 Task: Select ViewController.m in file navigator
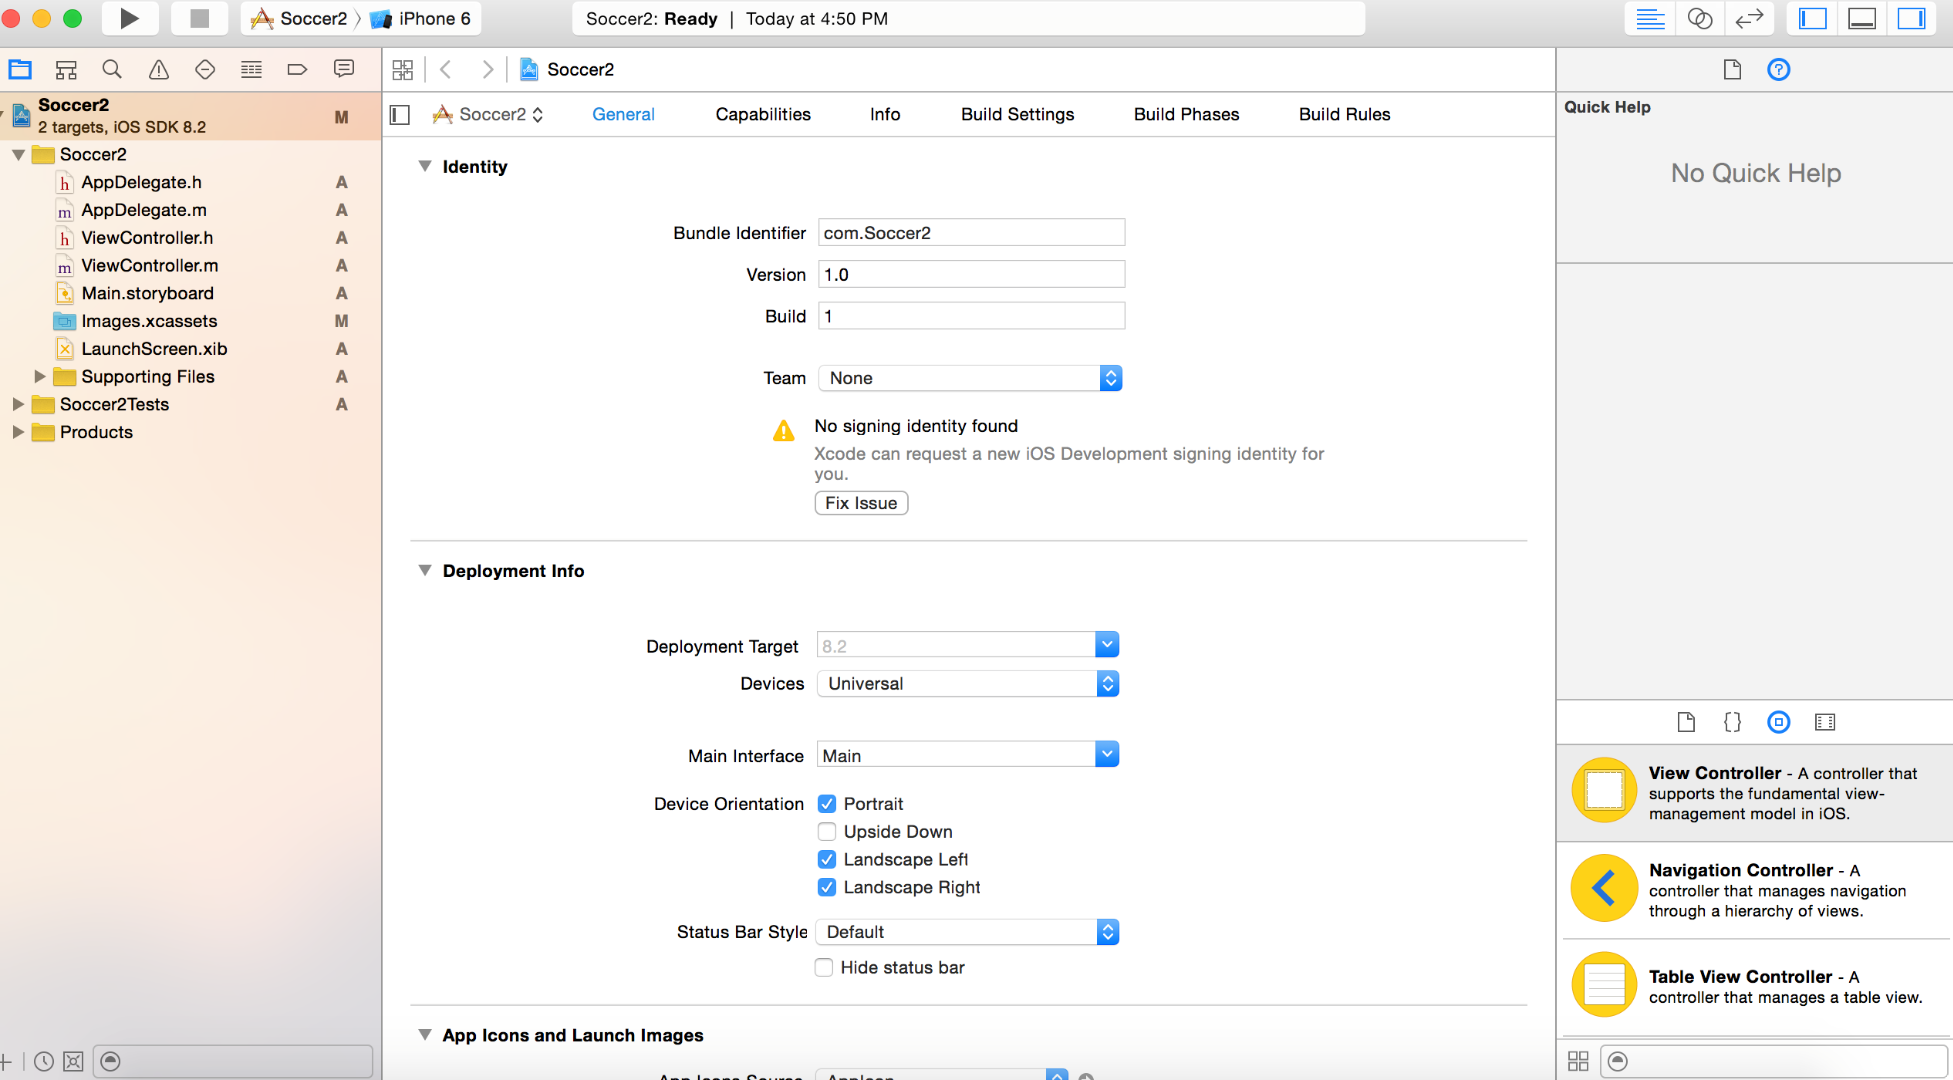coord(148,265)
